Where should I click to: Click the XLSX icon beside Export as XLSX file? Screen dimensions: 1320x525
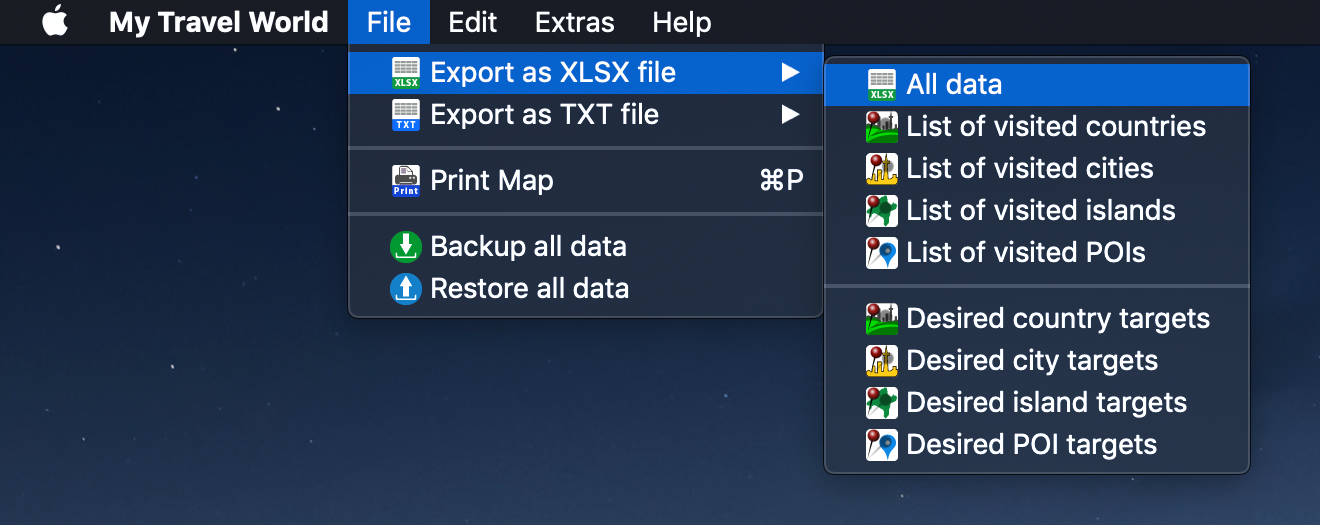tap(406, 73)
